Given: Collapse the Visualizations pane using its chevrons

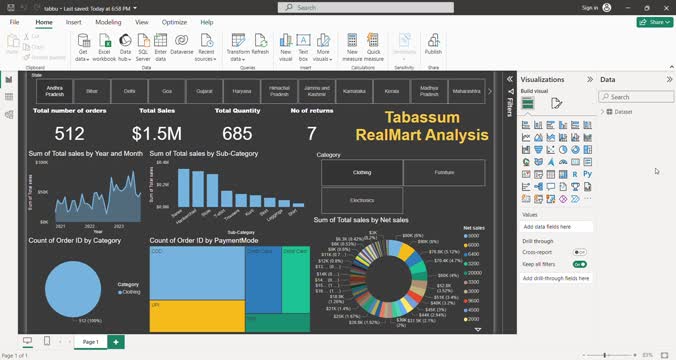Looking at the screenshot, I should tap(590, 79).
